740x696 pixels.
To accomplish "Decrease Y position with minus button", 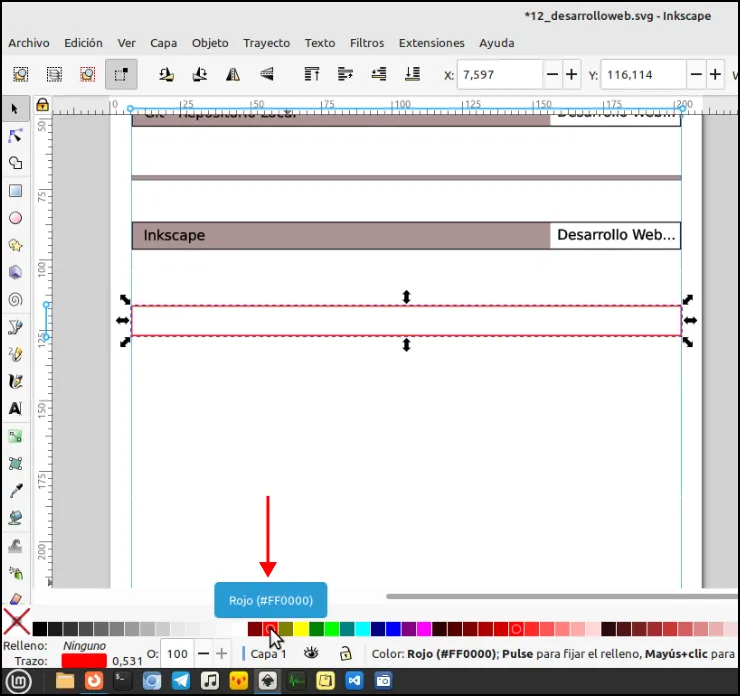I will [696, 75].
